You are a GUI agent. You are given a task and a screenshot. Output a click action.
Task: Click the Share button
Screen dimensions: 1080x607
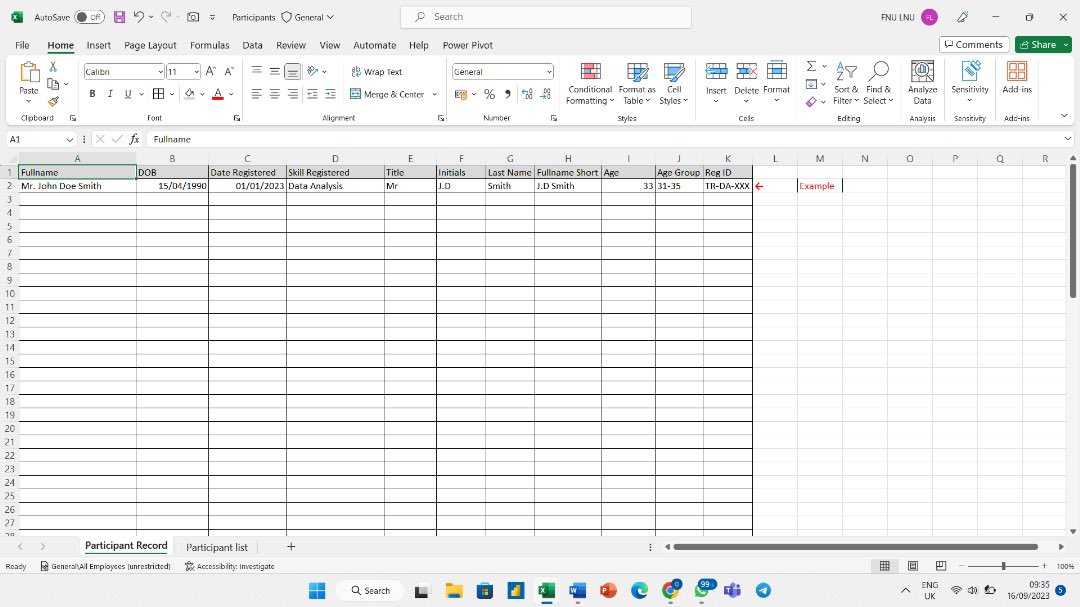click(1041, 44)
